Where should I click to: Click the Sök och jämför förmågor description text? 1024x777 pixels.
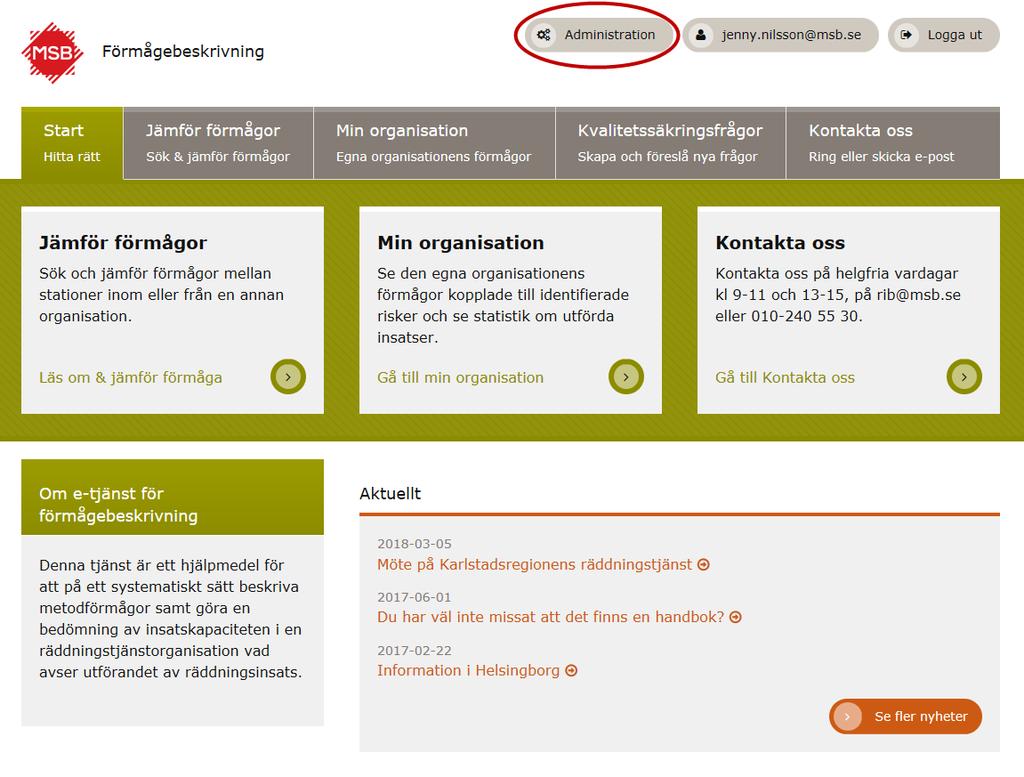tap(161, 294)
